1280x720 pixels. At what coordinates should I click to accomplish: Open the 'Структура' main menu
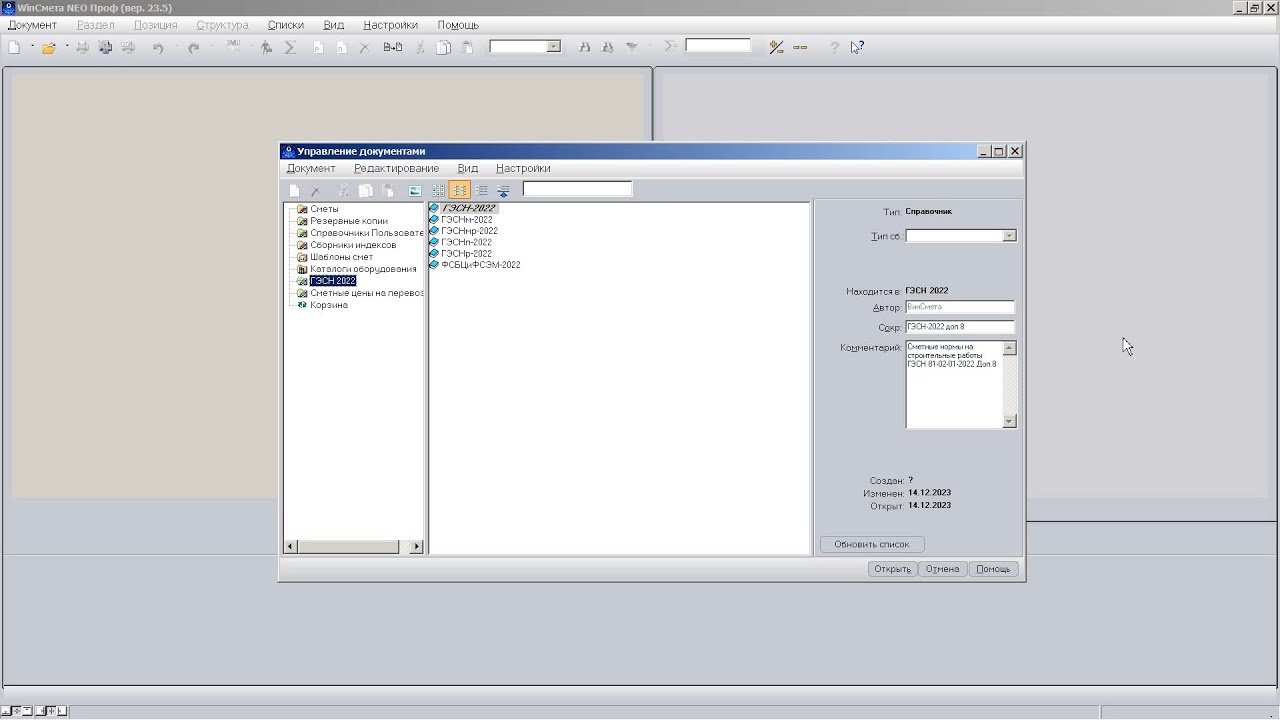[222, 25]
